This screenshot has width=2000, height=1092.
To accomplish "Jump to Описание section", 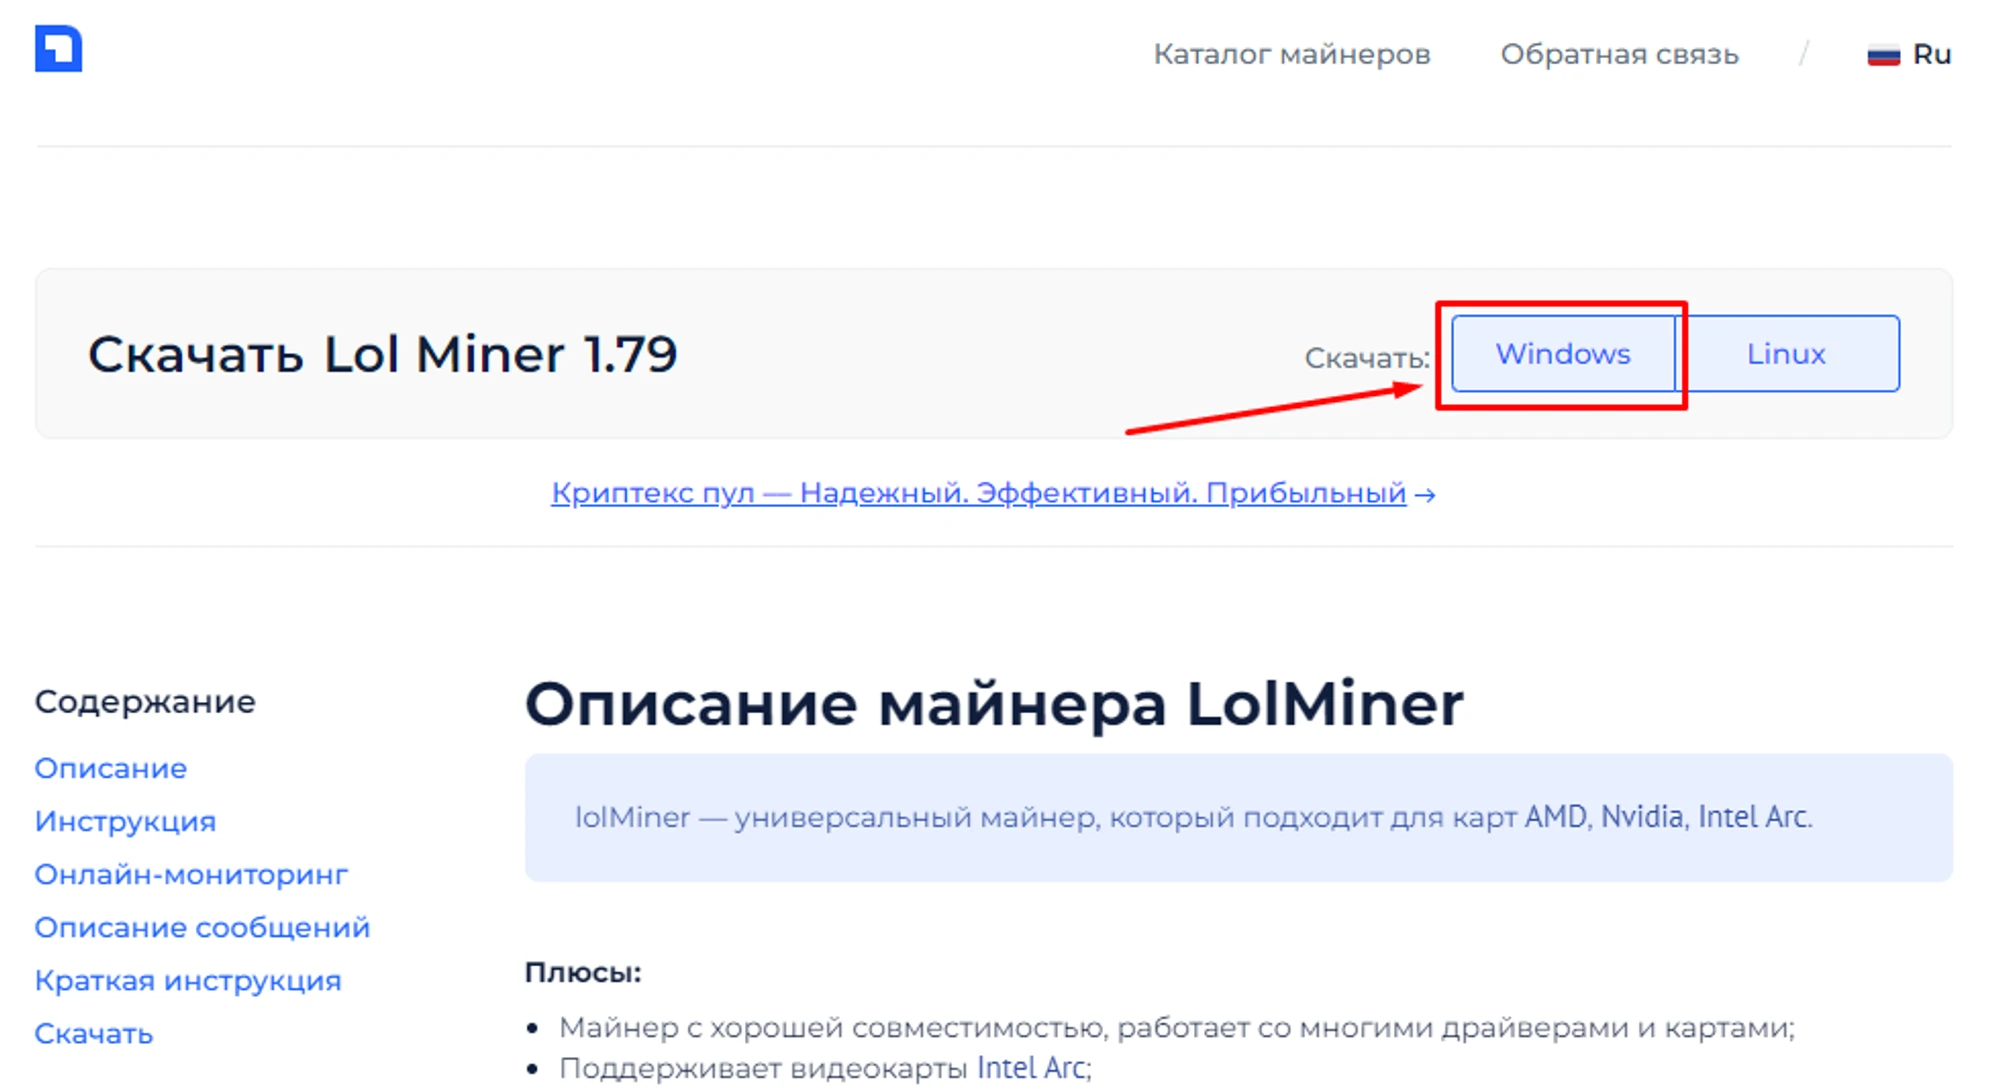I will pyautogui.click(x=111, y=768).
